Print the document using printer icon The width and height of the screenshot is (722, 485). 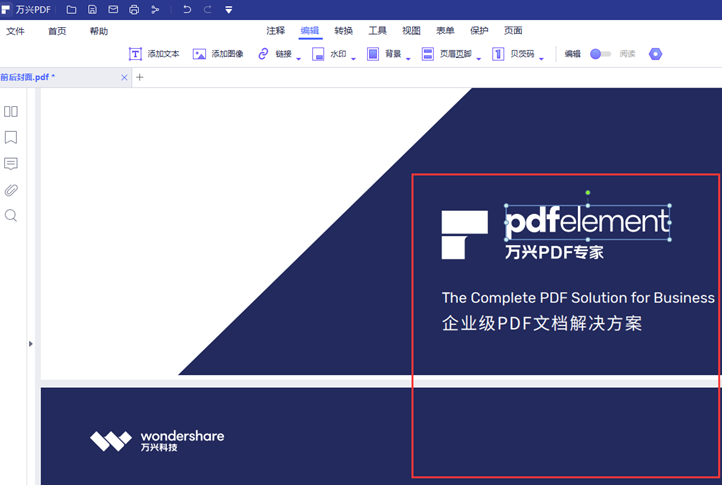point(134,10)
